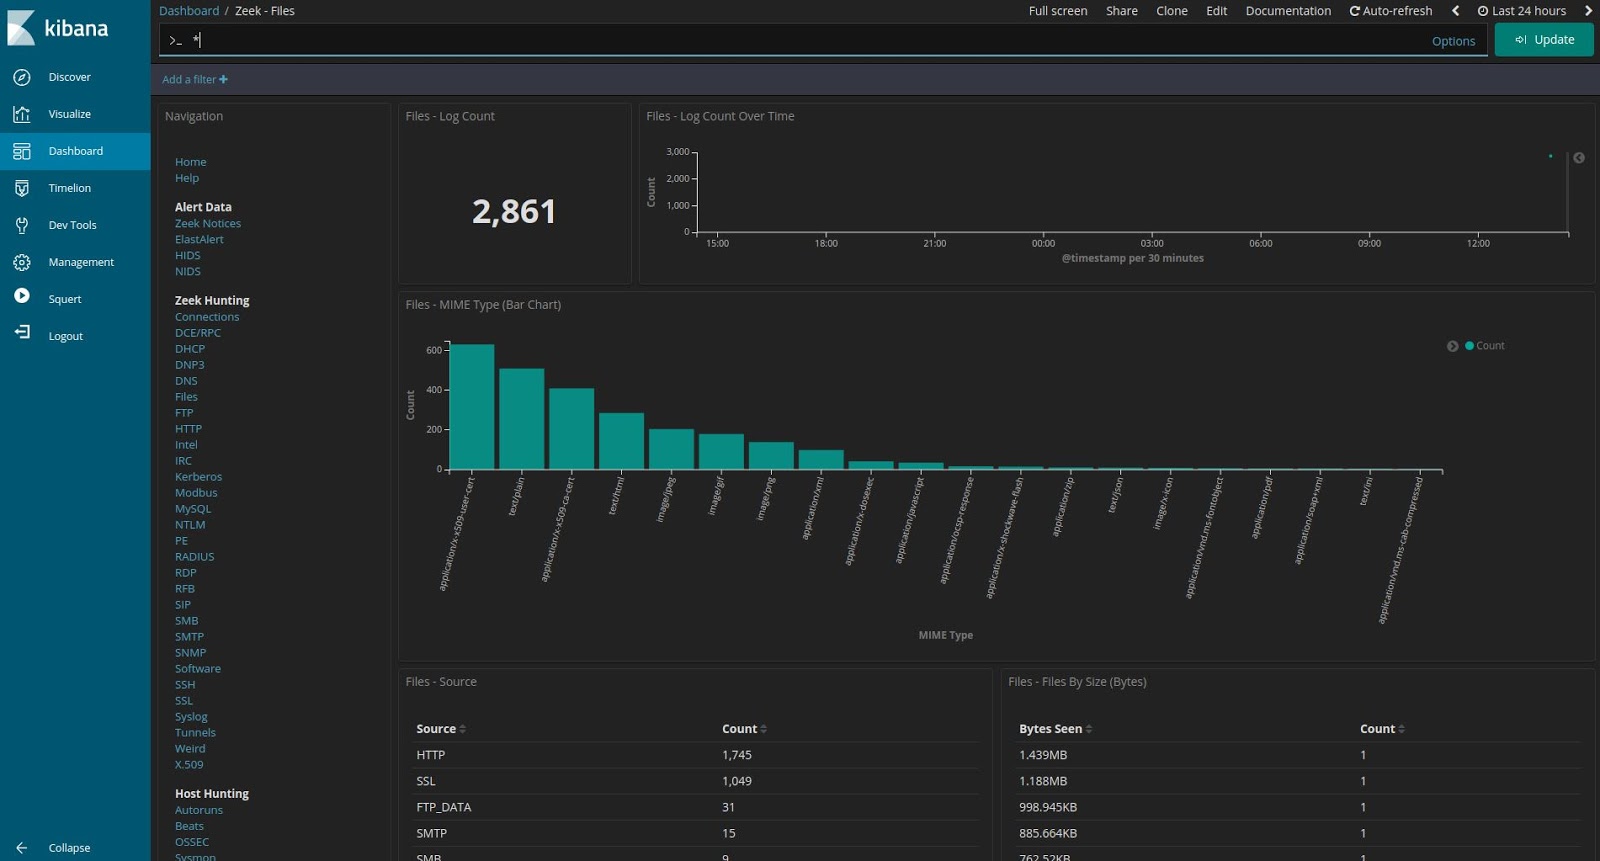This screenshot has height=861, width=1600.
Task: Open Auto-refresh settings
Action: (1391, 11)
